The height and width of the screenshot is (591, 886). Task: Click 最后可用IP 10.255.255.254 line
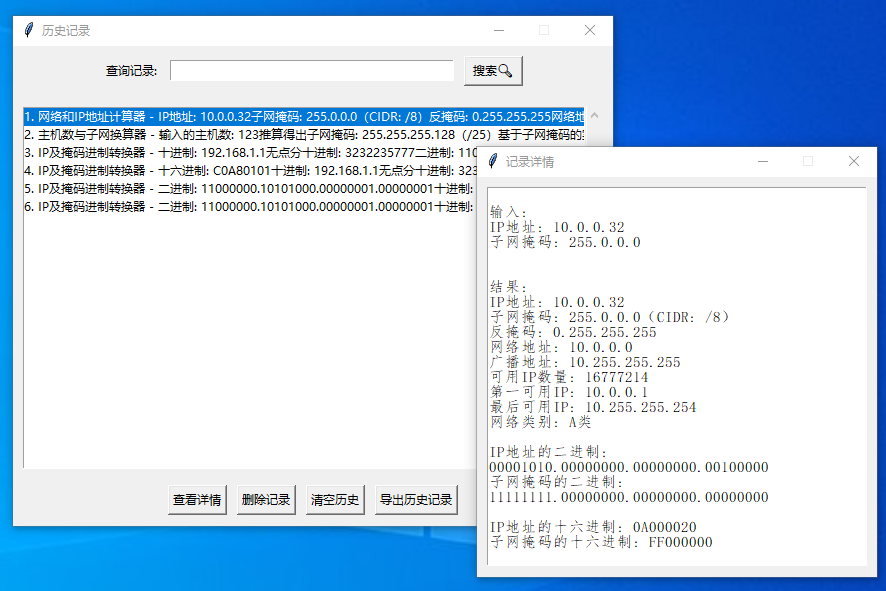pos(593,407)
